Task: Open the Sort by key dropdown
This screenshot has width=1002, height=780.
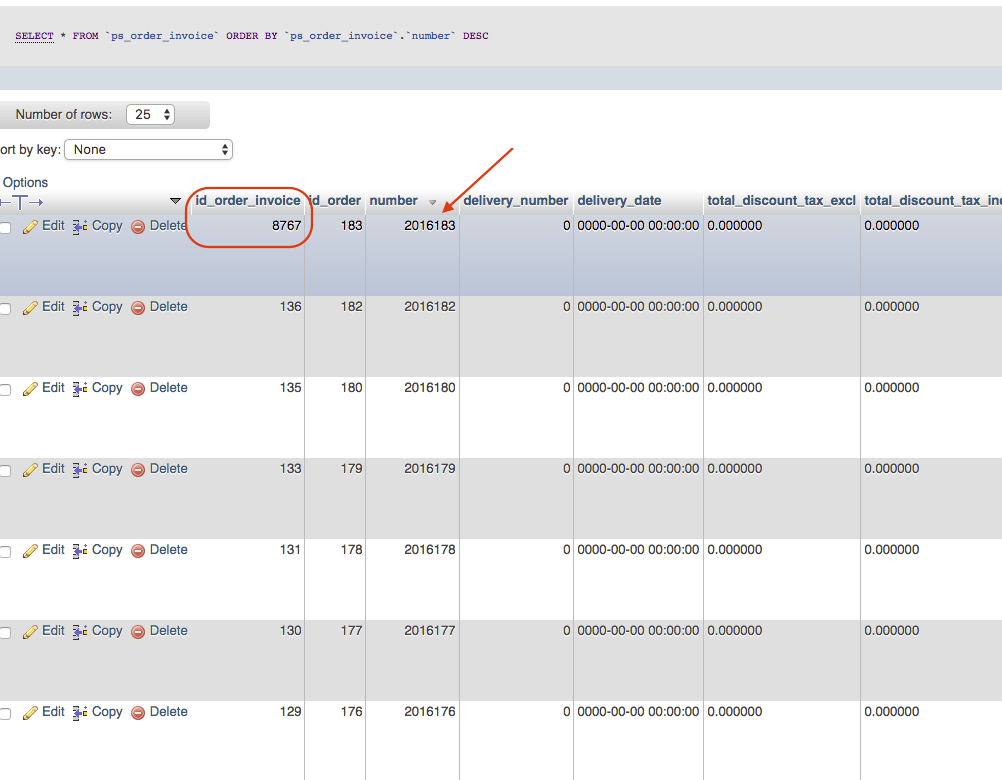Action: click(x=148, y=150)
